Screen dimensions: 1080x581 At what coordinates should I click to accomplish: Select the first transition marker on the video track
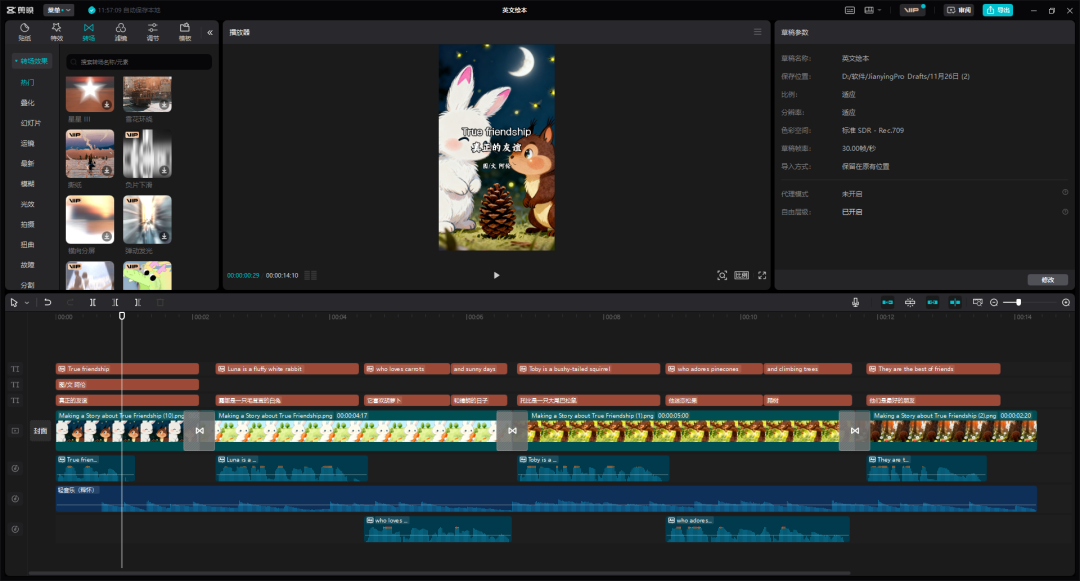tap(199, 431)
